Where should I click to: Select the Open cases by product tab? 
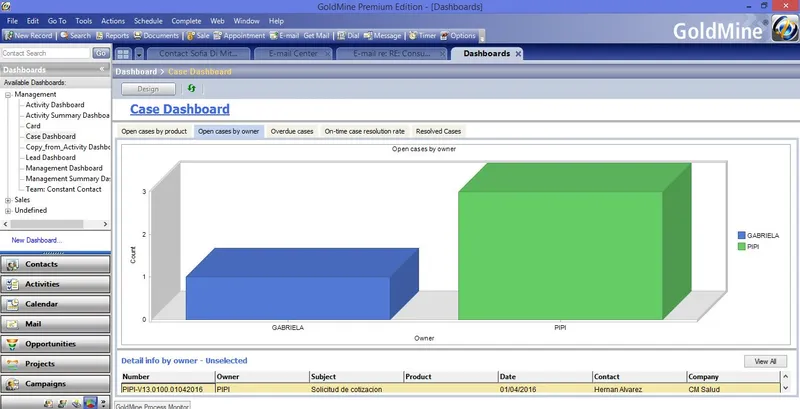point(154,131)
